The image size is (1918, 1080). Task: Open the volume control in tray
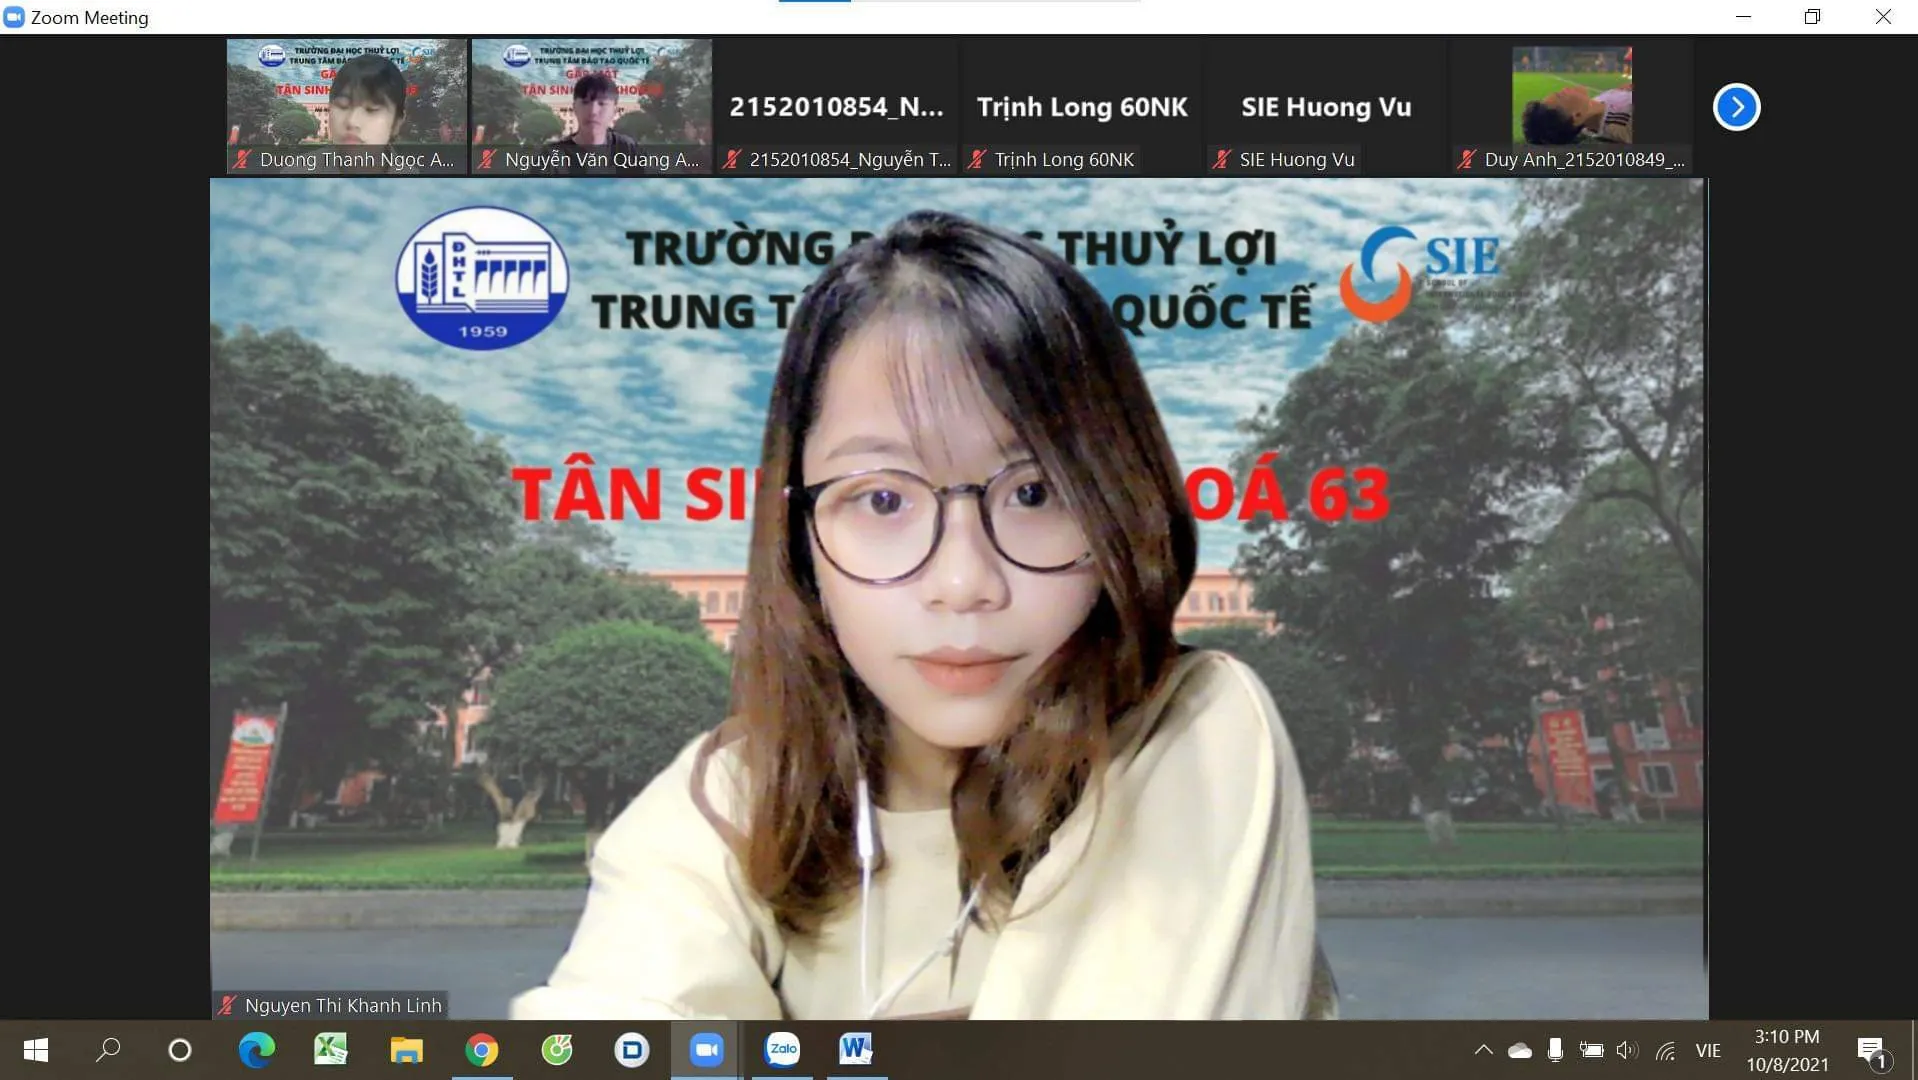coord(1627,1050)
